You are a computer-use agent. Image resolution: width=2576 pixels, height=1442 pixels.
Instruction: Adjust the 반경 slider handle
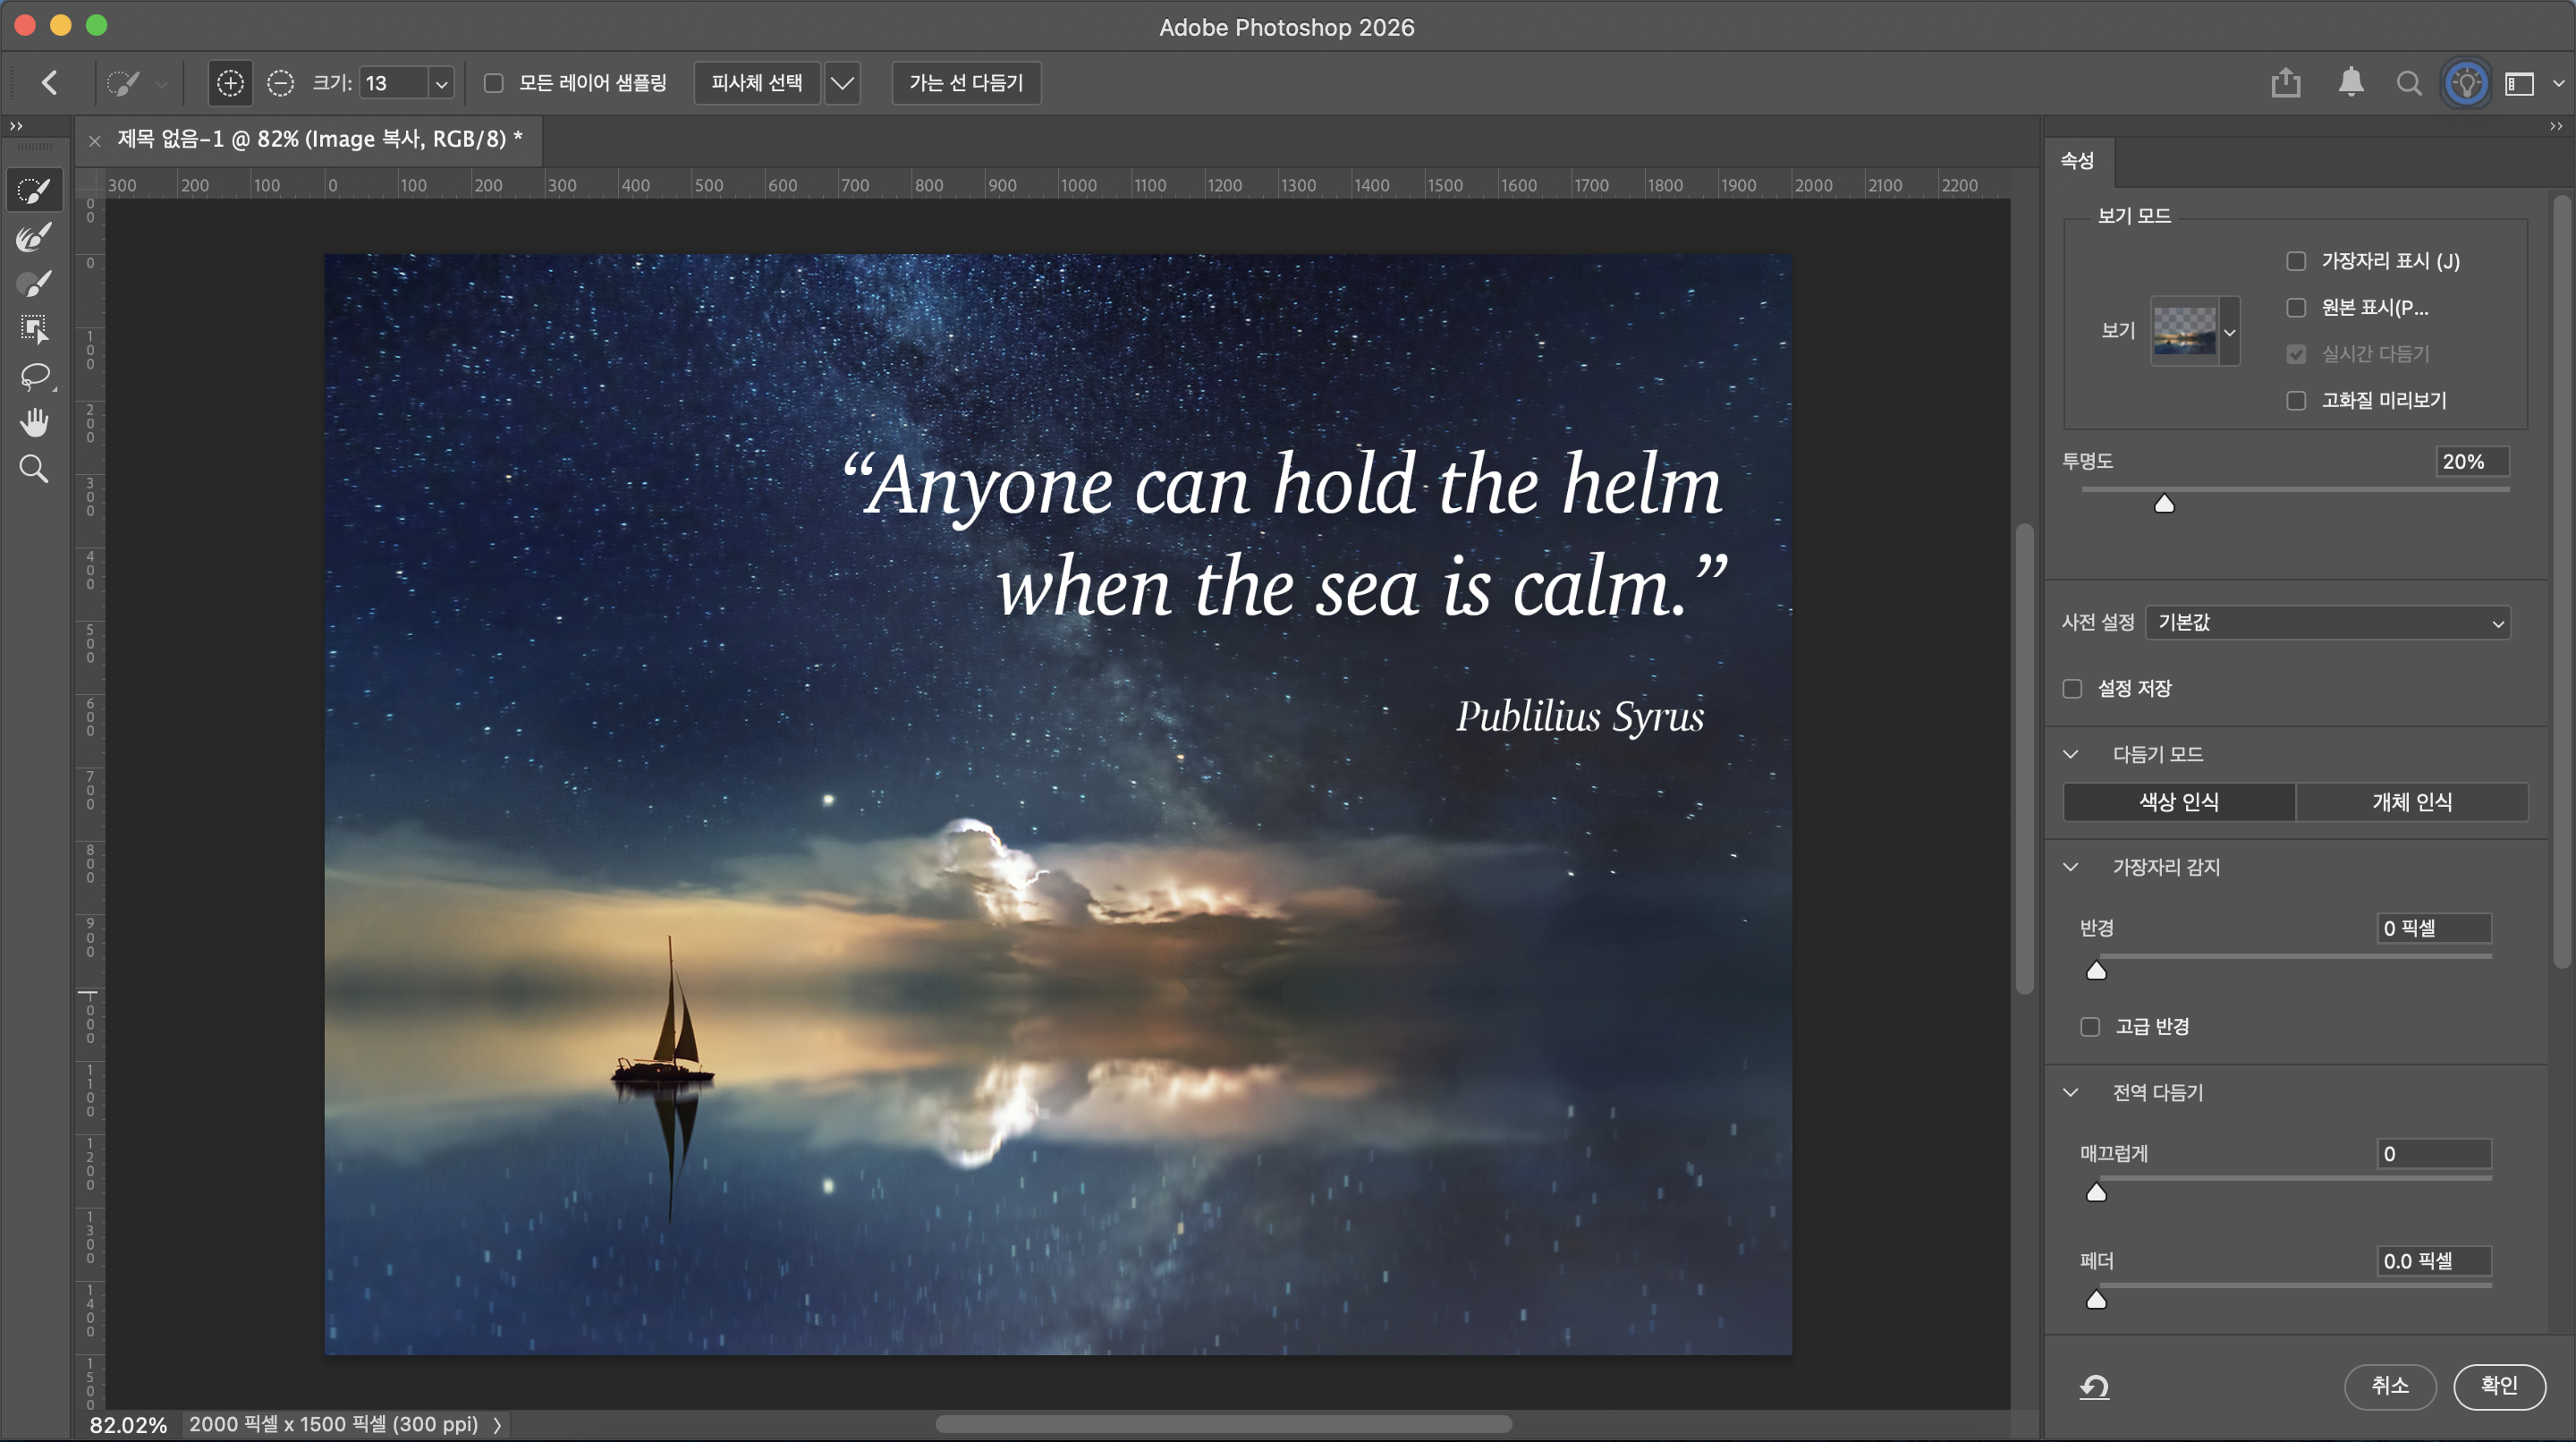point(2096,970)
